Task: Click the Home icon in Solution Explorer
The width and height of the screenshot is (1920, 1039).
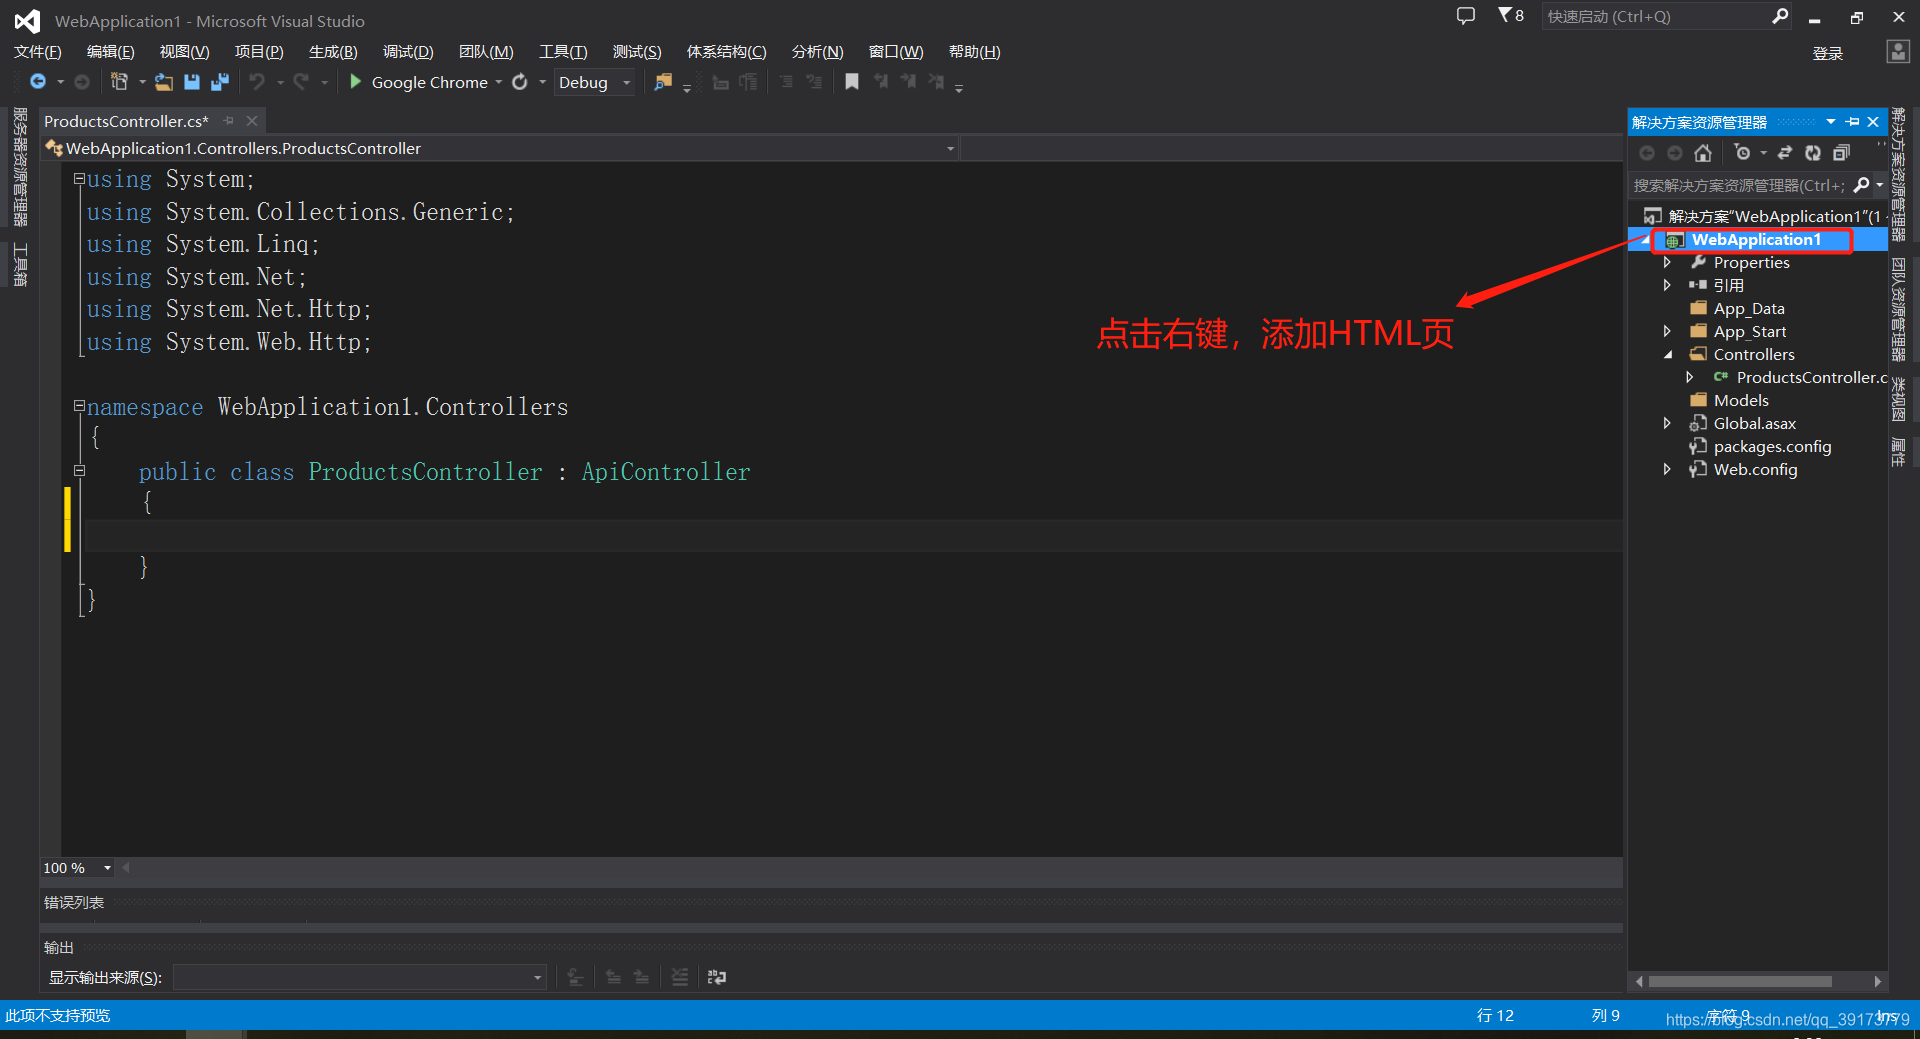Action: 1703,153
